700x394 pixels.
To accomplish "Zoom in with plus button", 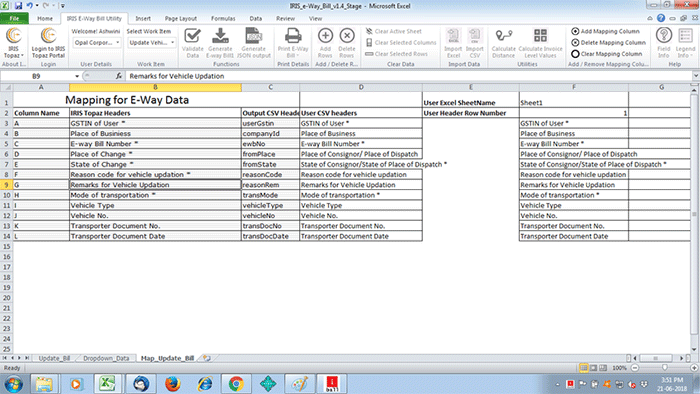I will click(694, 368).
